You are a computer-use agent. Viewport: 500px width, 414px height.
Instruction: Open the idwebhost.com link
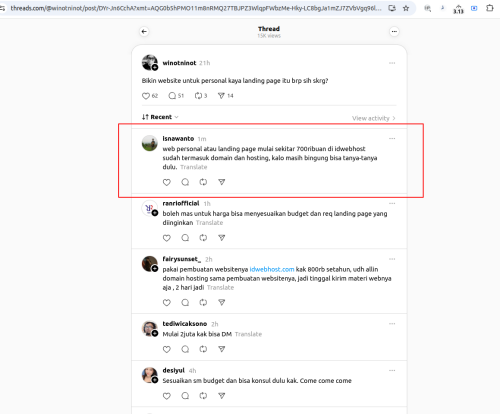(272, 269)
